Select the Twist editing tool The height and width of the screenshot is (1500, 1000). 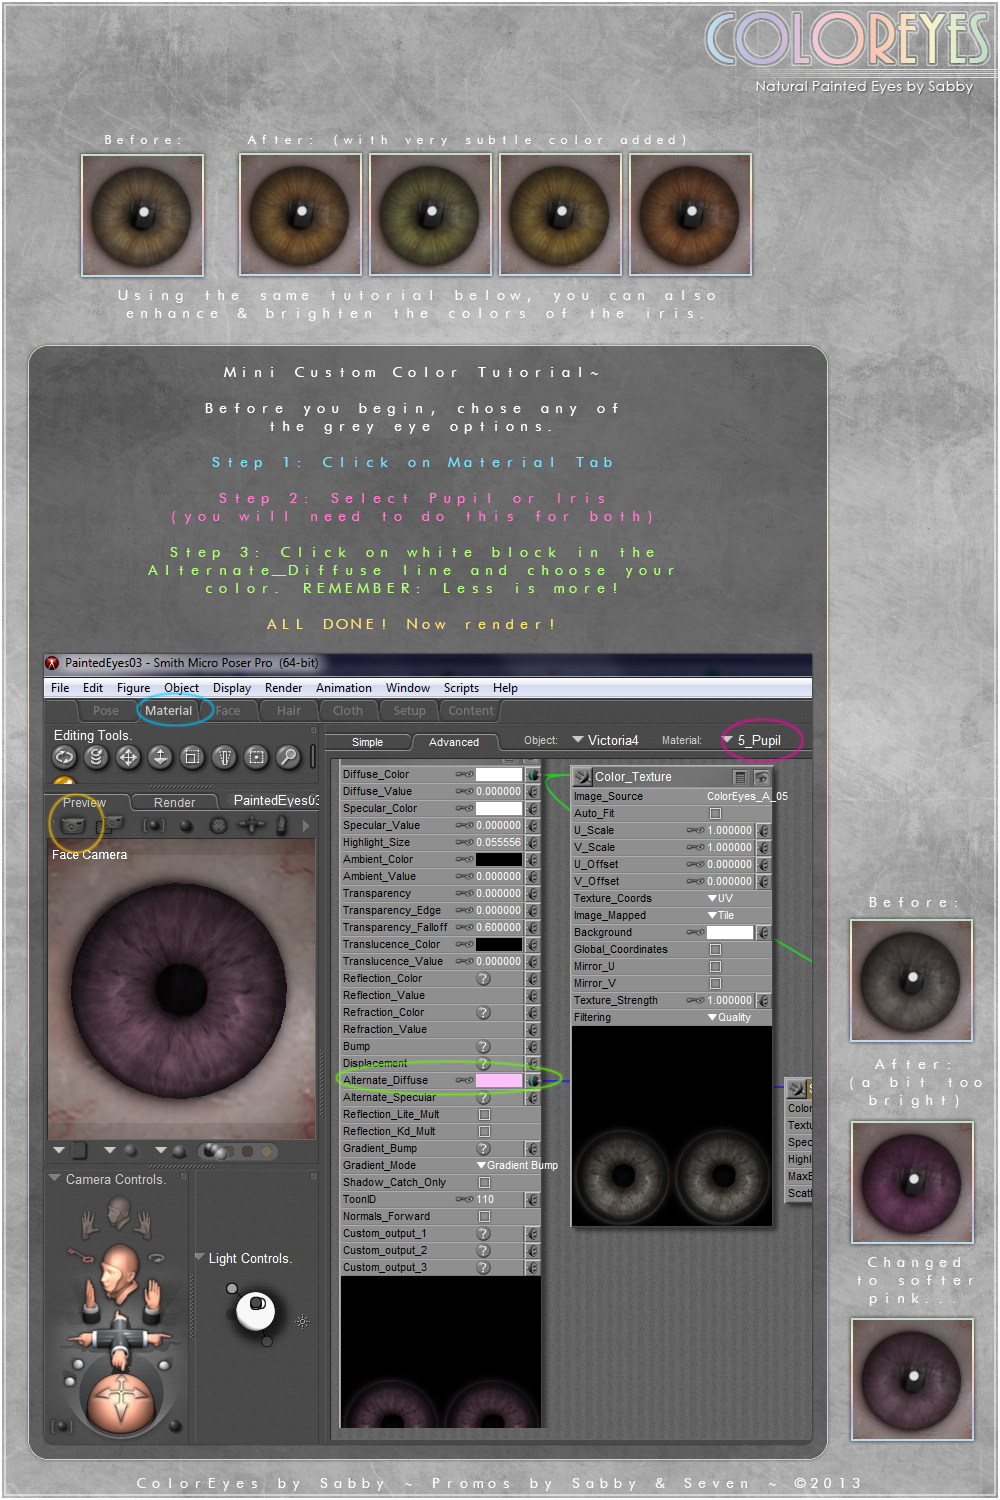tap(96, 757)
